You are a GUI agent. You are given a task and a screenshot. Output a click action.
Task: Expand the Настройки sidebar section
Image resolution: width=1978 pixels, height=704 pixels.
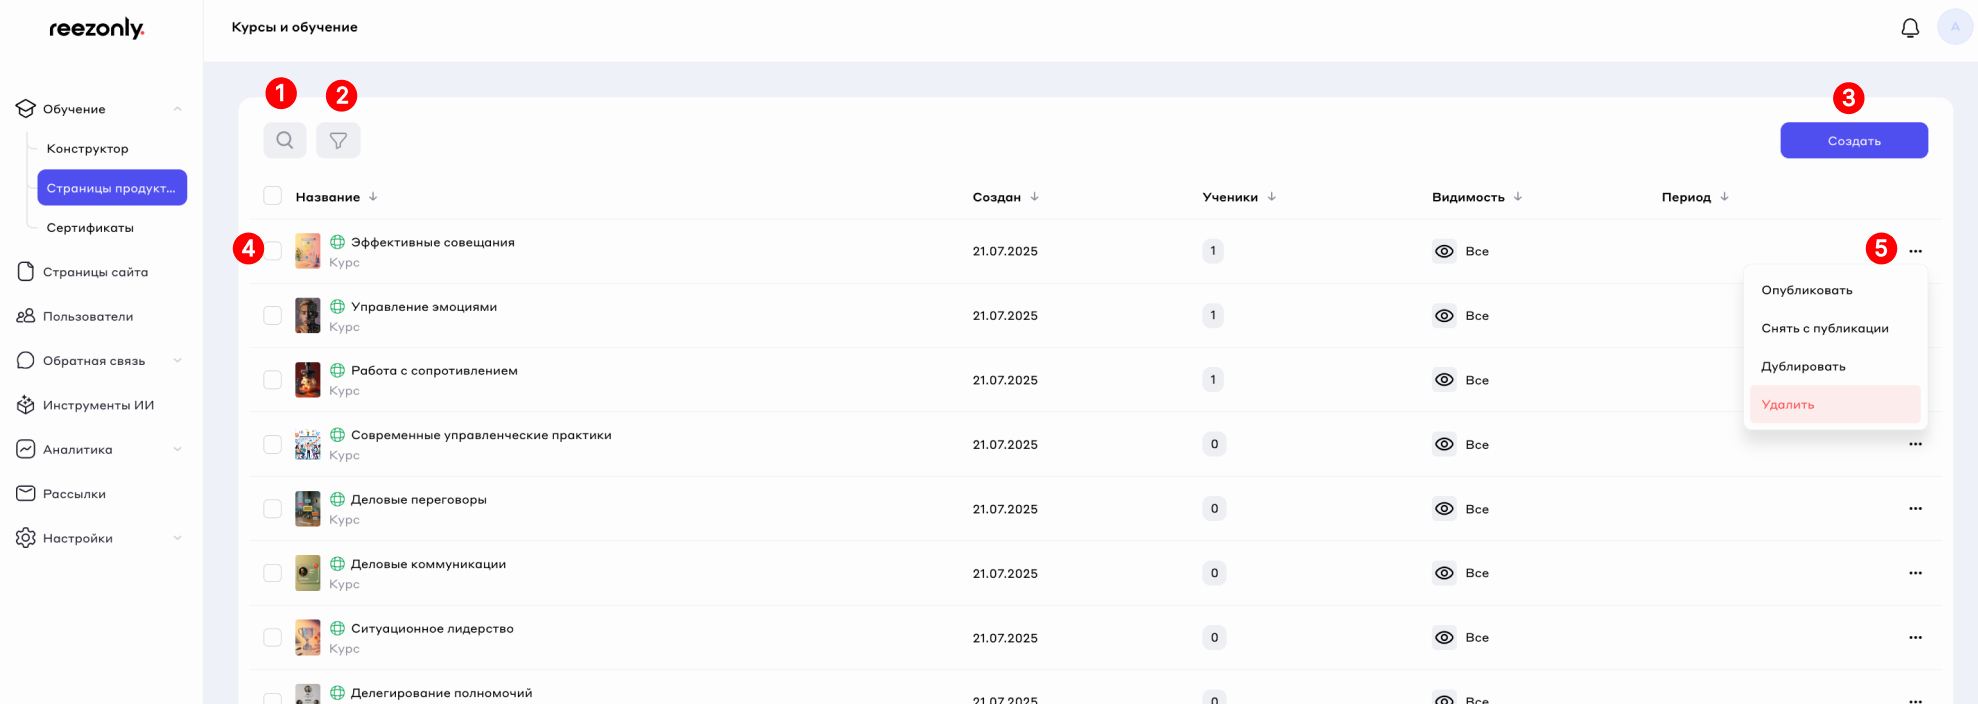point(177,538)
